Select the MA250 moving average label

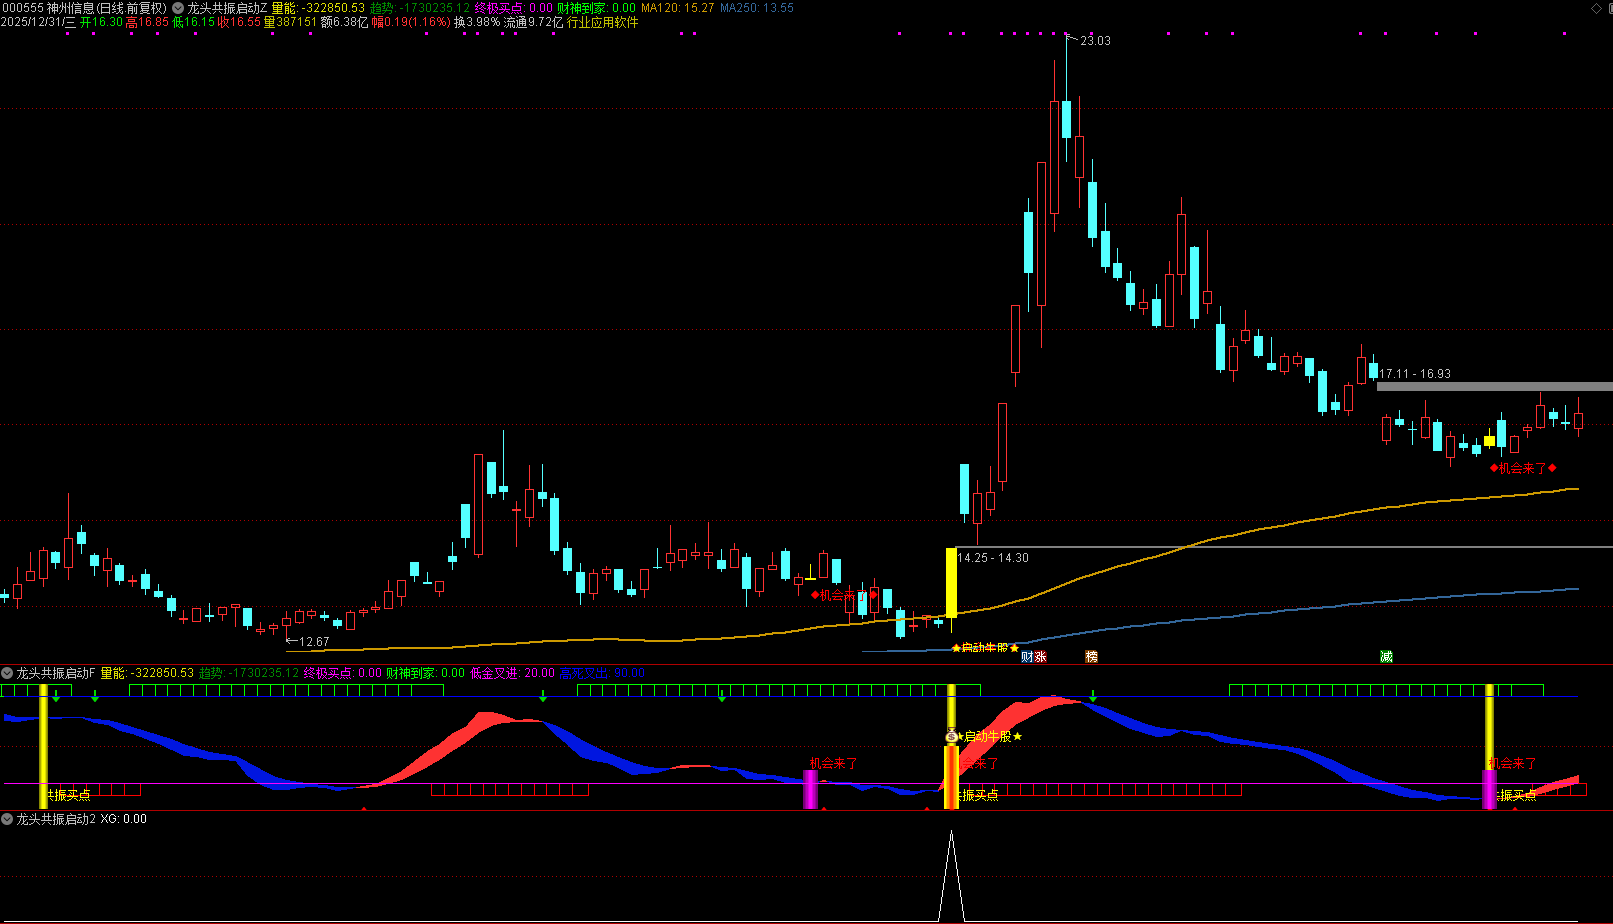[756, 8]
